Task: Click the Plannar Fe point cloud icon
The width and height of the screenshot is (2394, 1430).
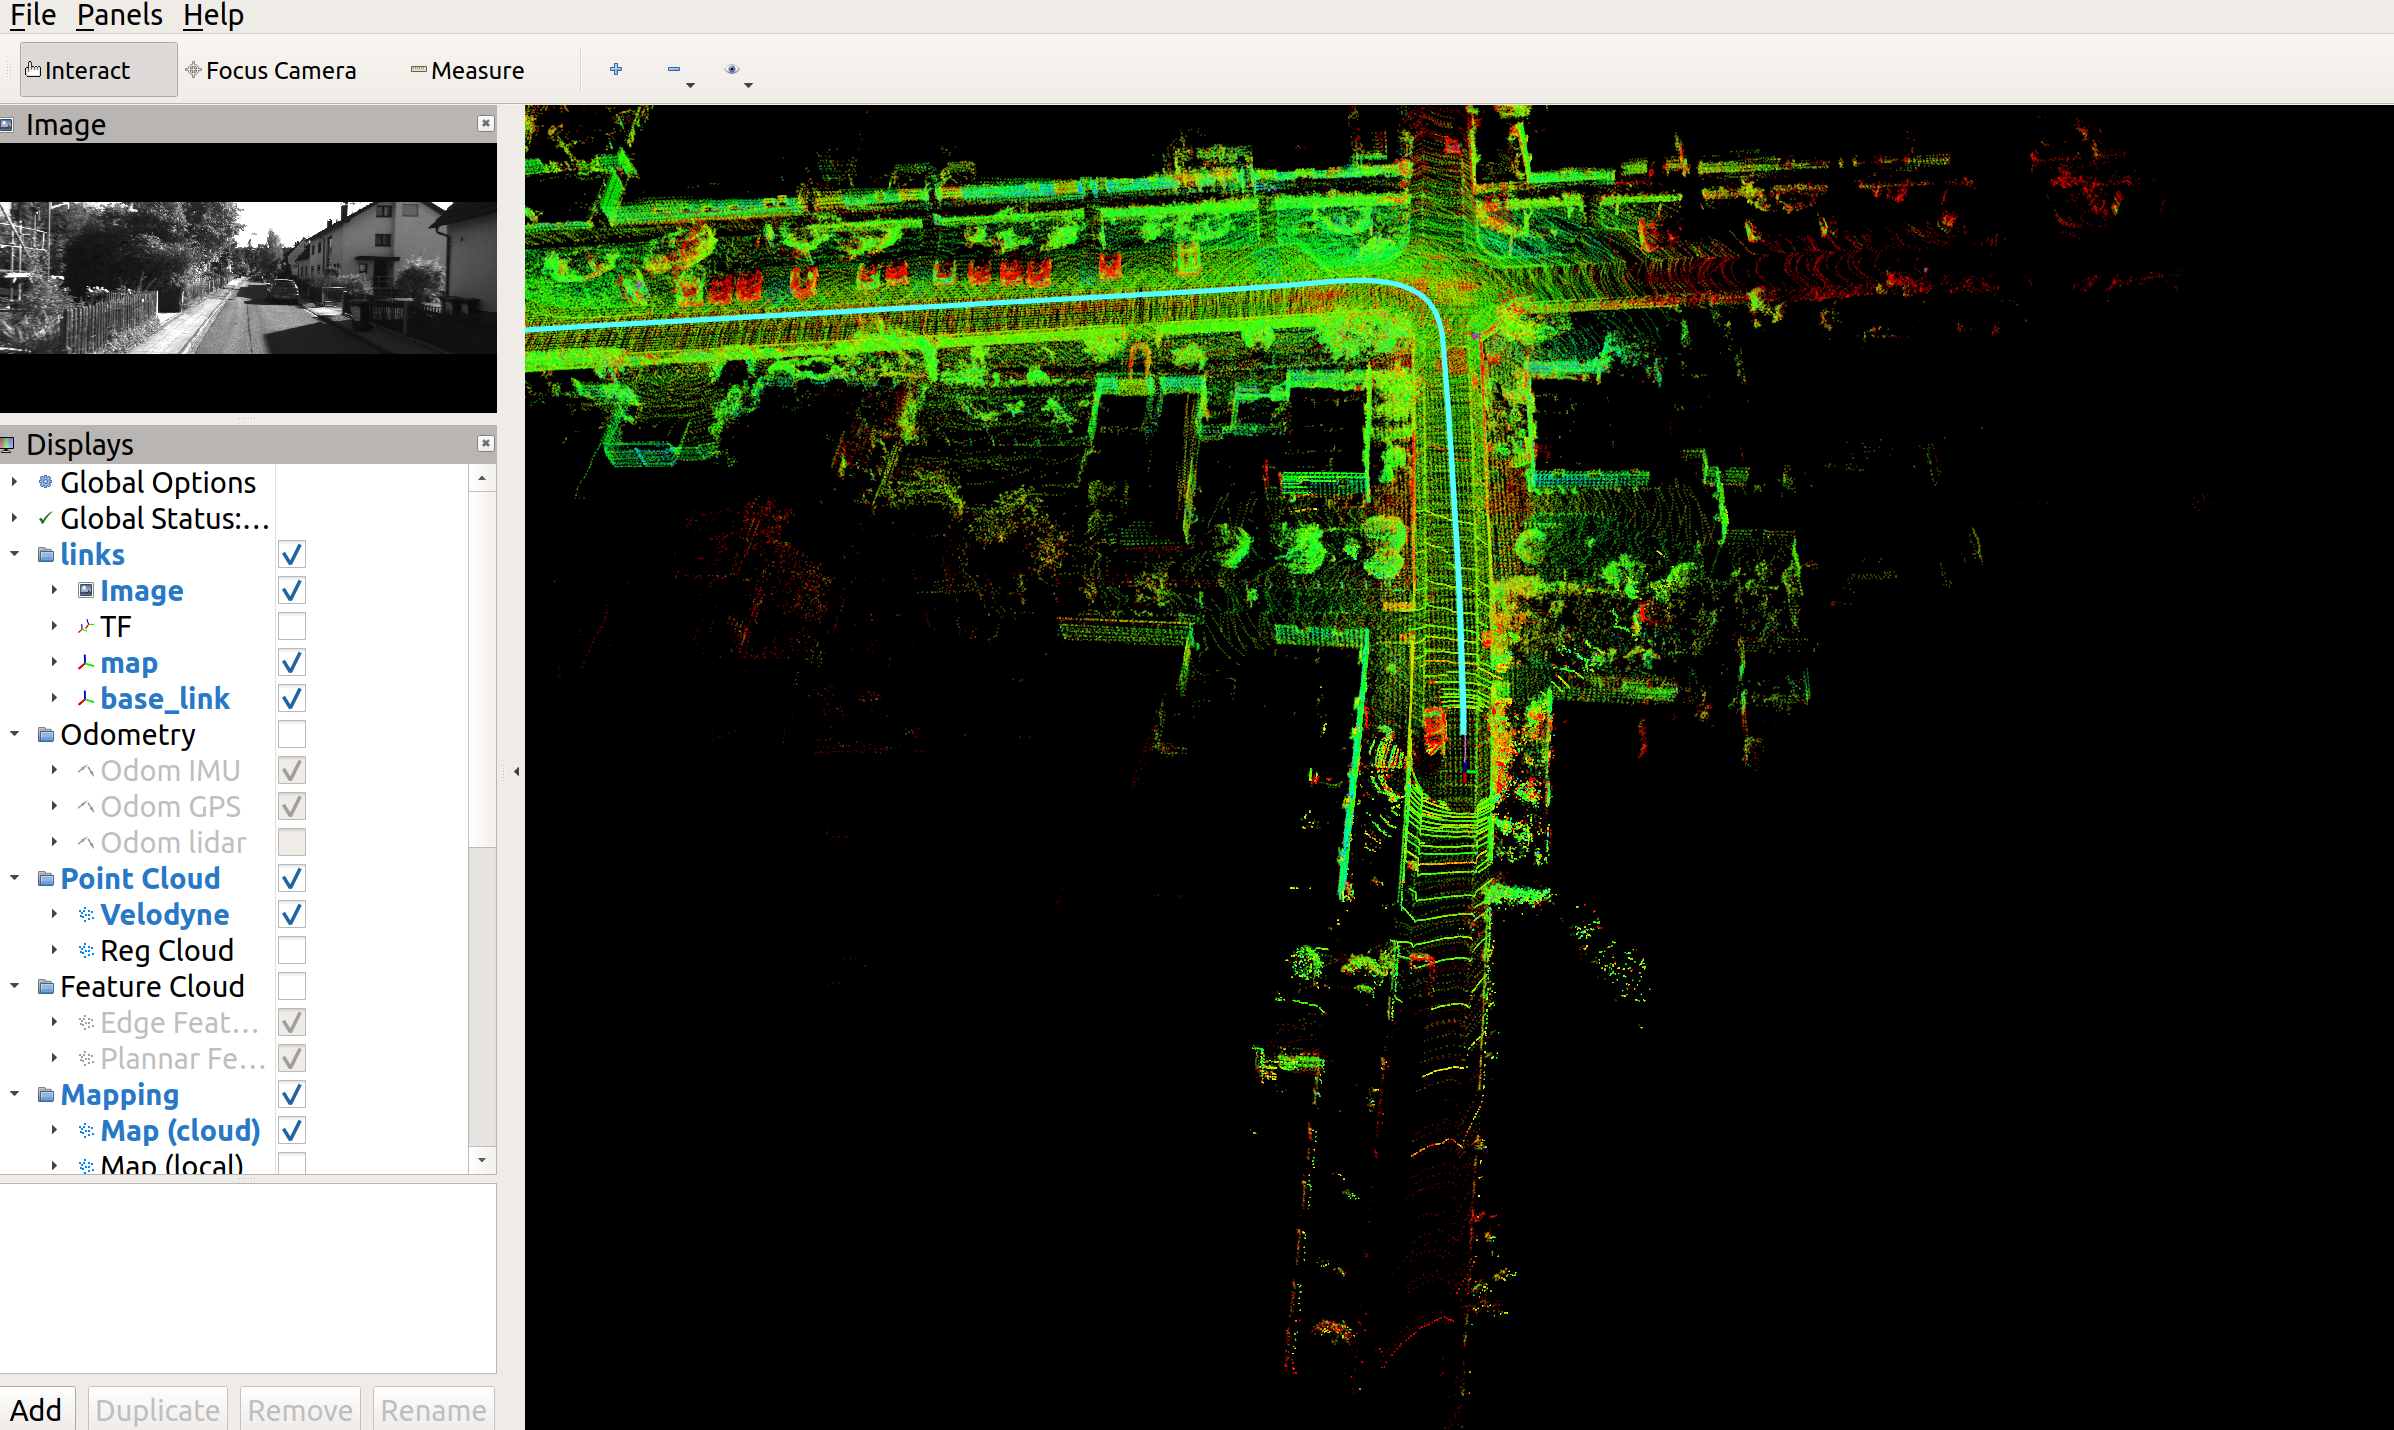Action: pyautogui.click(x=86, y=1058)
